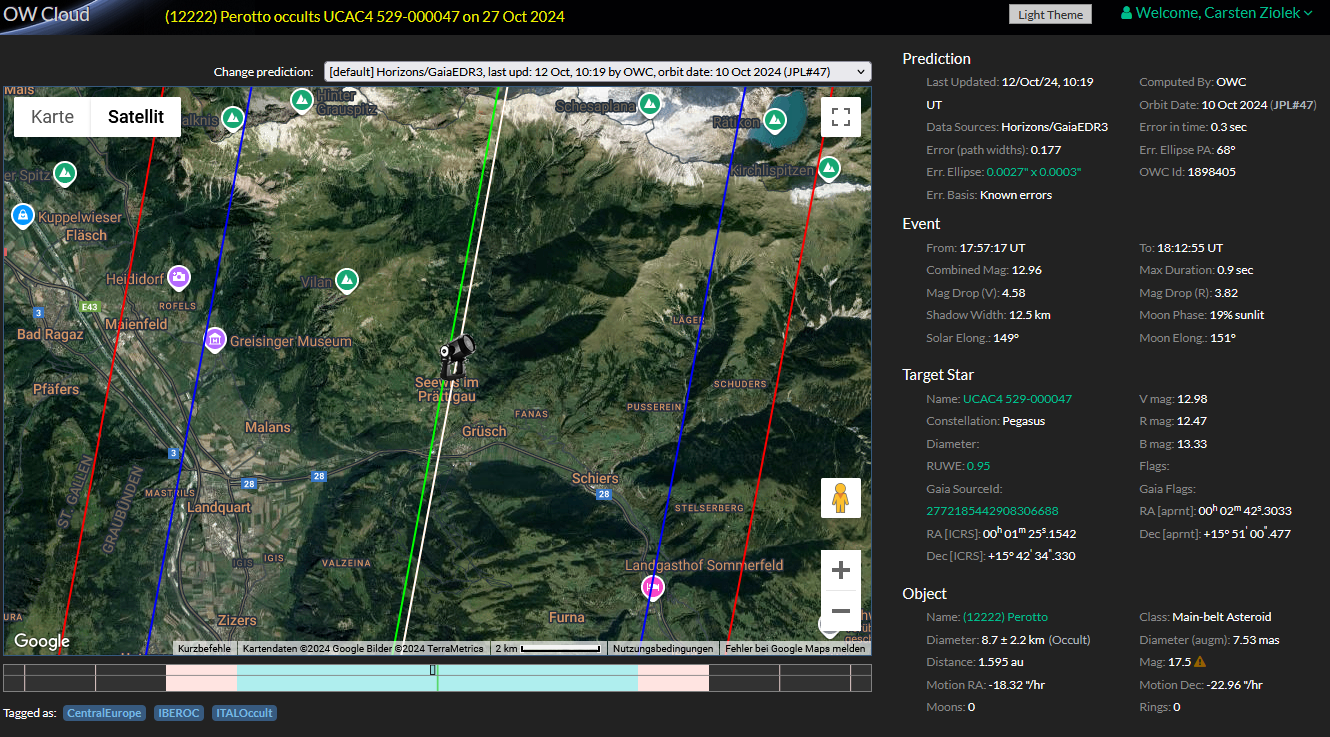Screen dimensions: 1330x737
Task: Open UCAC4 529-000047 star link
Action: 1017,398
